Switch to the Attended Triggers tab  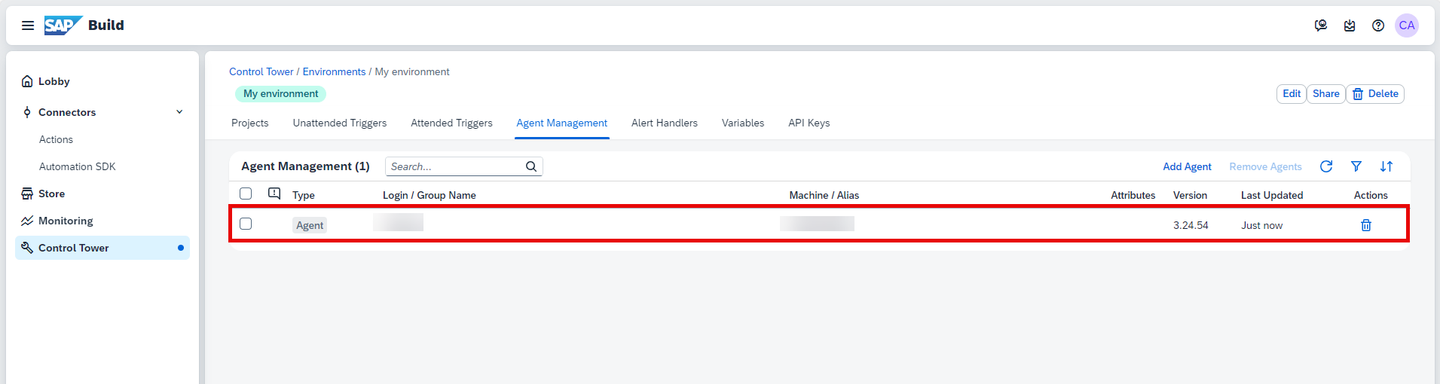[452, 123]
